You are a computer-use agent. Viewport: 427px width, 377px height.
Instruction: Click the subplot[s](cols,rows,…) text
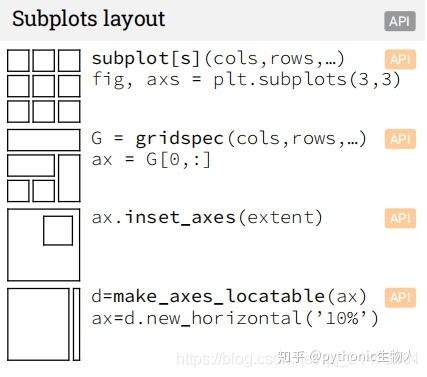pyautogui.click(x=218, y=59)
